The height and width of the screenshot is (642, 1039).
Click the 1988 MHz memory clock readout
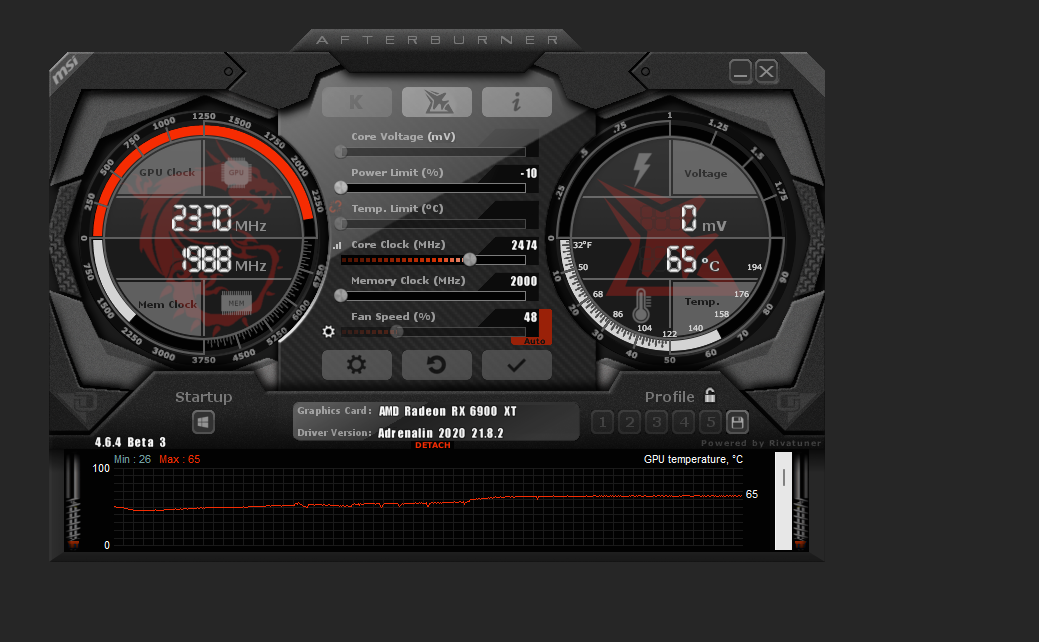click(223, 259)
